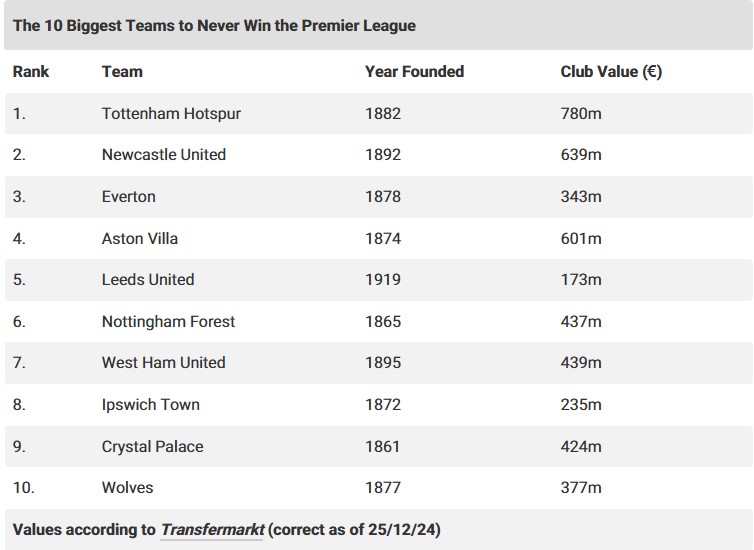Screen dimensions: 754x550
Task: Click the Crystal Palace team cell
Action: [152, 447]
